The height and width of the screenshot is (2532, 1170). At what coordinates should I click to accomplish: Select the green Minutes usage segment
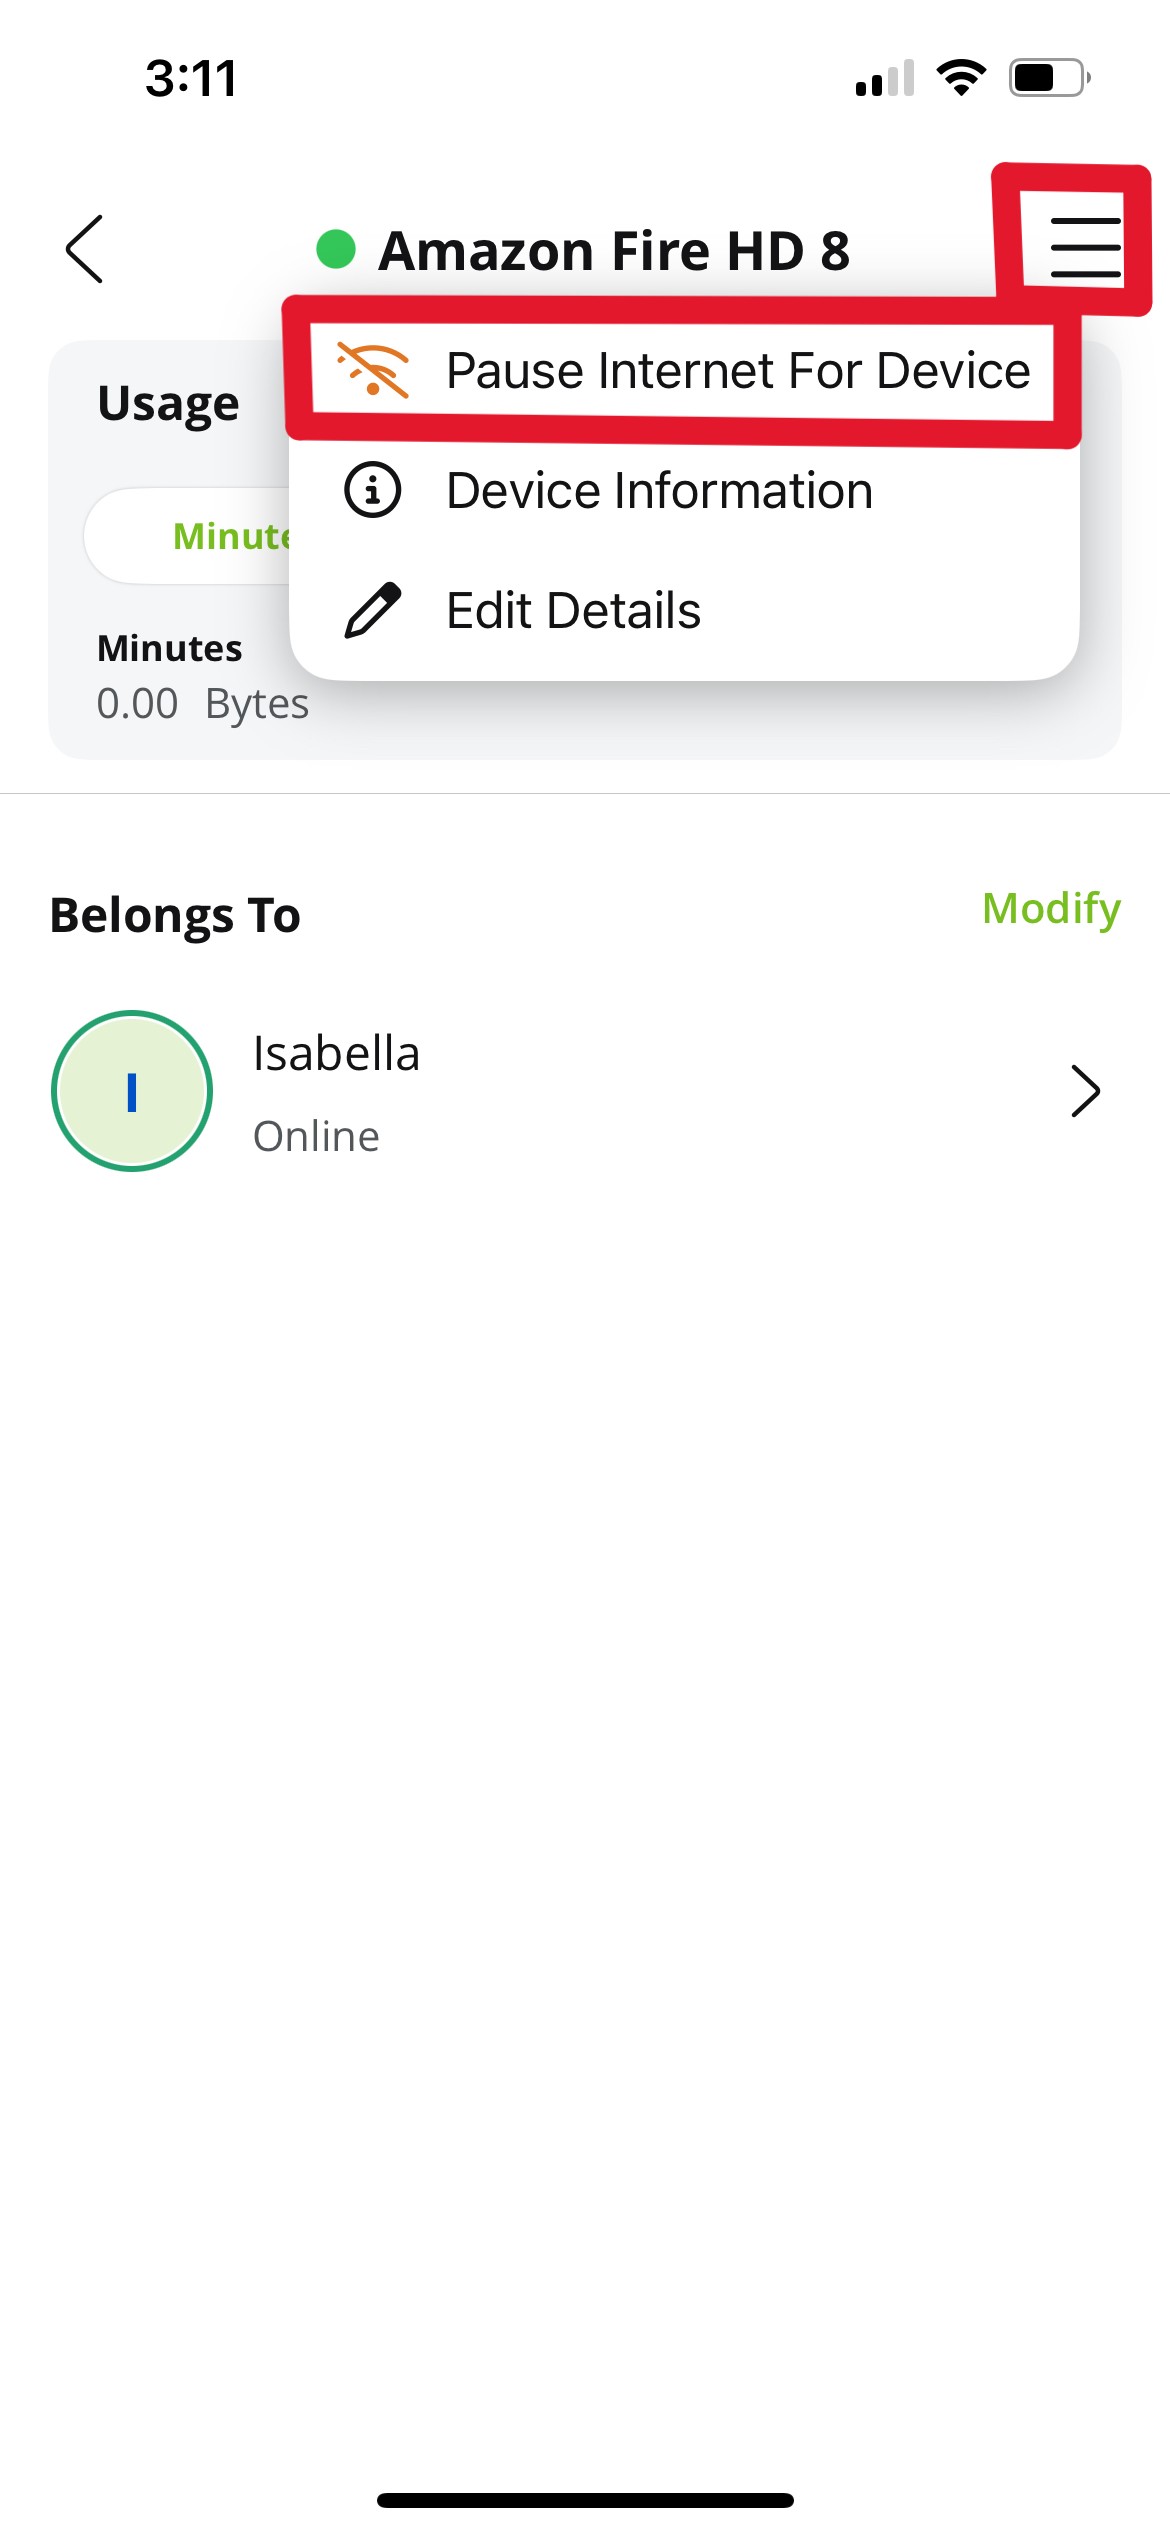[x=232, y=536]
